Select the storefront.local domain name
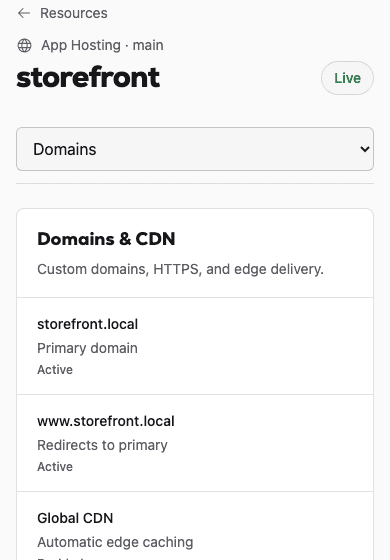This screenshot has height=560, width=390. pos(88,324)
